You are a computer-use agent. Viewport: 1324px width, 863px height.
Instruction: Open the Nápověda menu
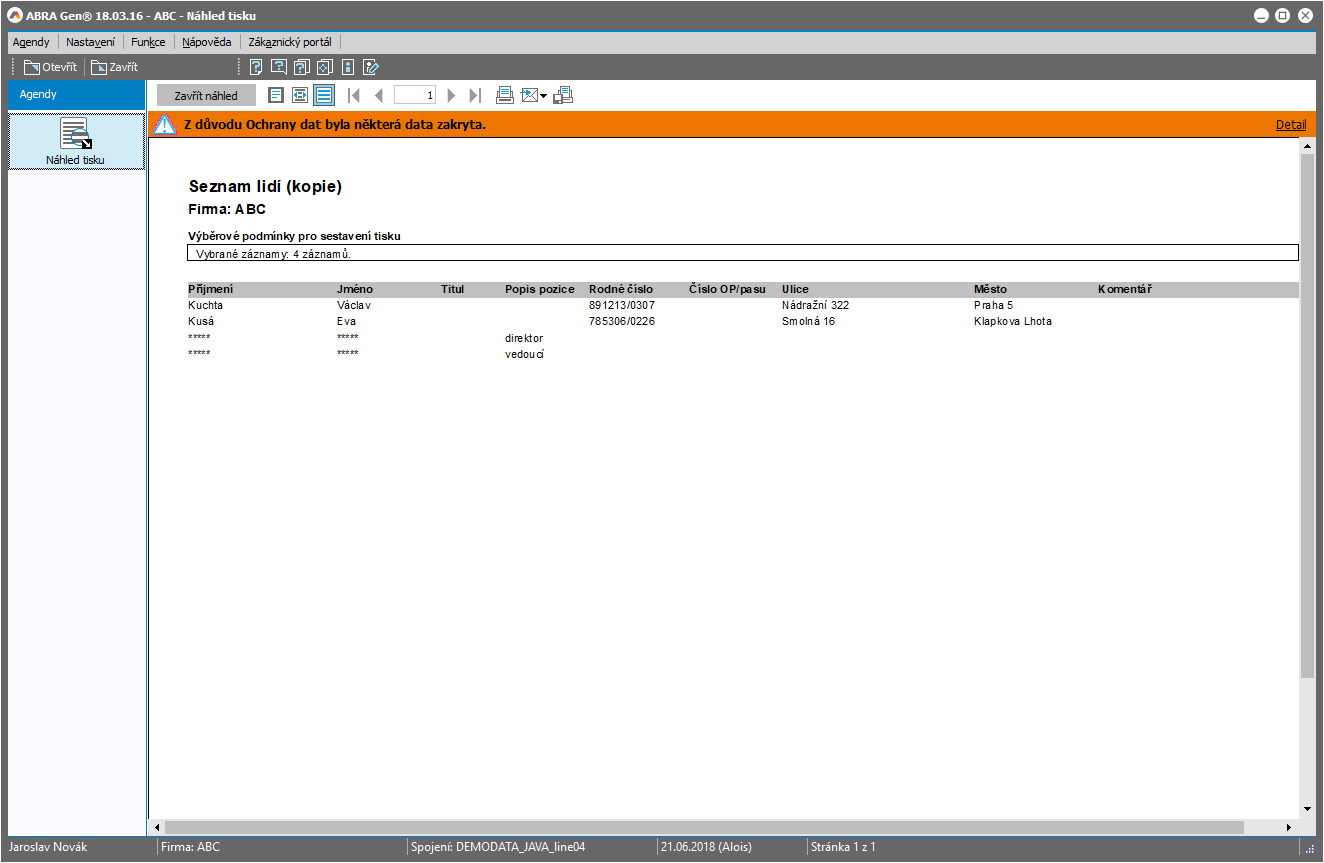click(206, 42)
